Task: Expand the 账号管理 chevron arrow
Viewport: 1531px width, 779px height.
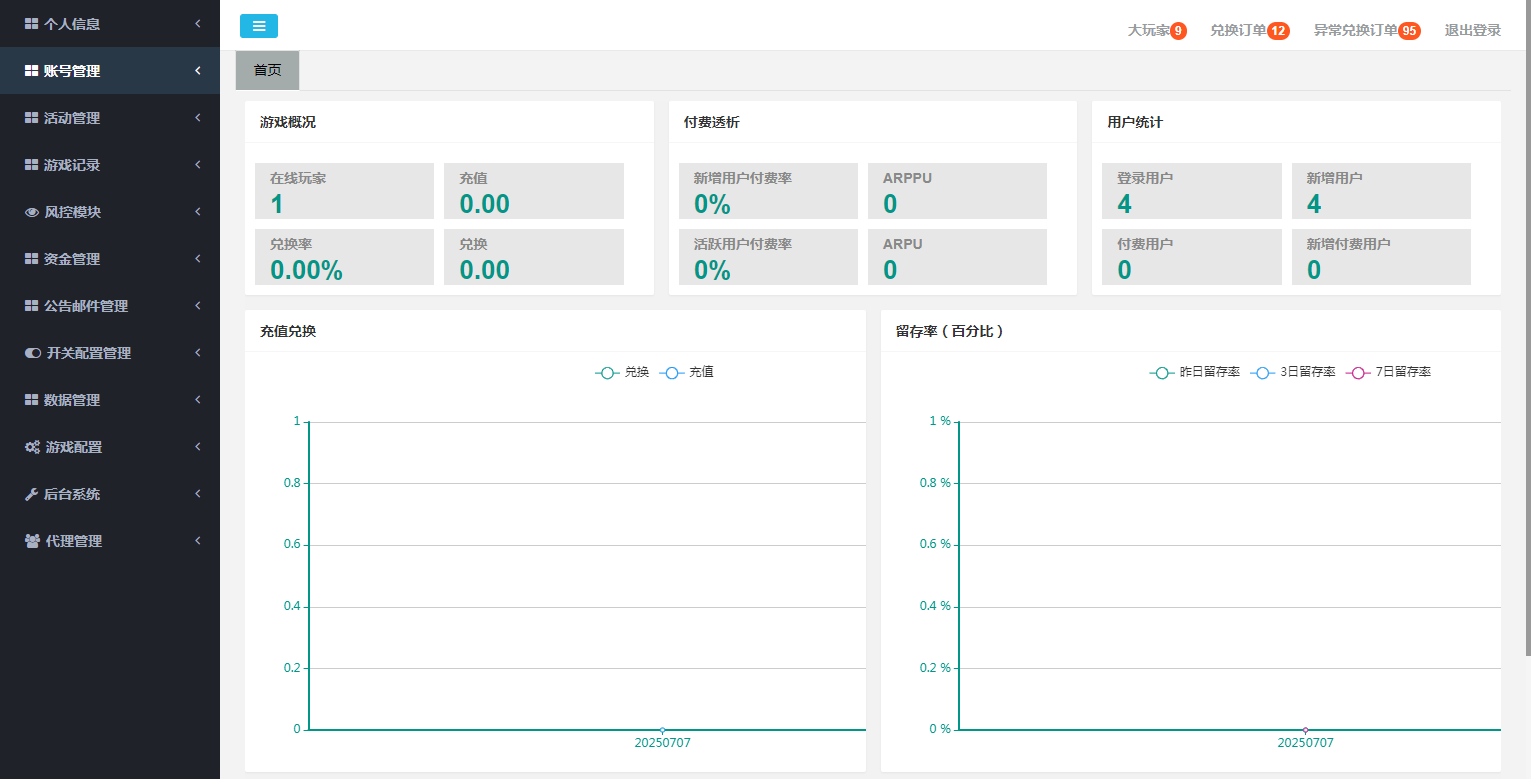Action: point(198,71)
